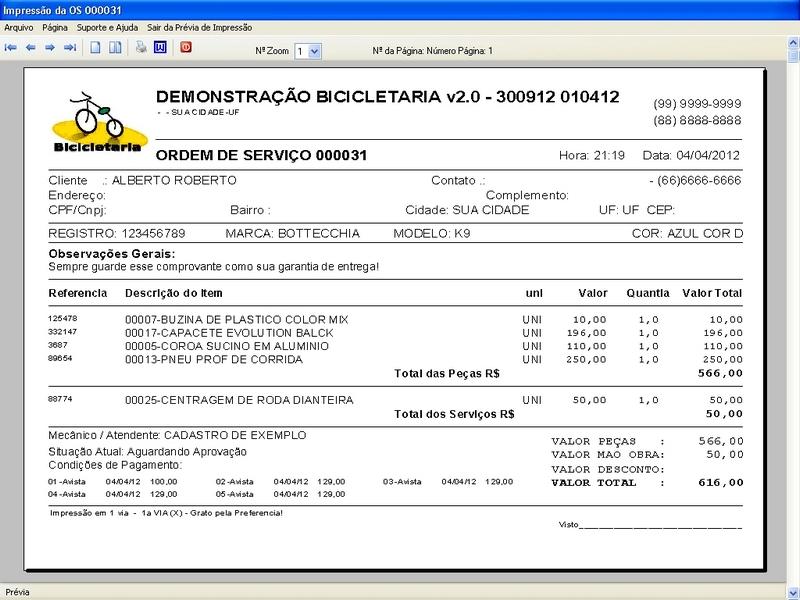Click the previous page arrow icon

31,47
